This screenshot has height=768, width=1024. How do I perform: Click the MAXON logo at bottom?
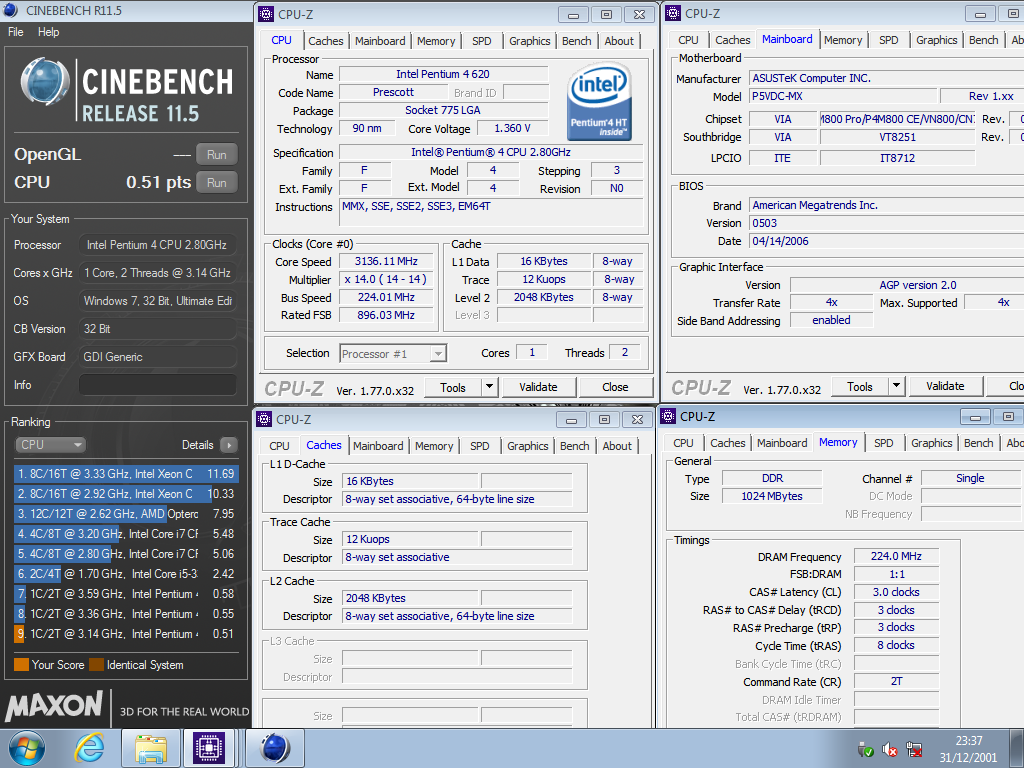click(x=54, y=706)
